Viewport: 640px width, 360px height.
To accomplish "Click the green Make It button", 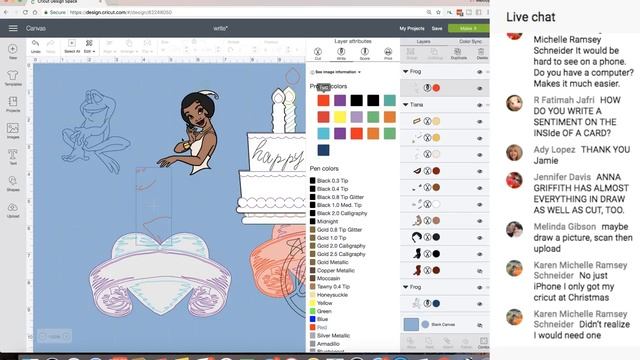I will click(x=468, y=28).
